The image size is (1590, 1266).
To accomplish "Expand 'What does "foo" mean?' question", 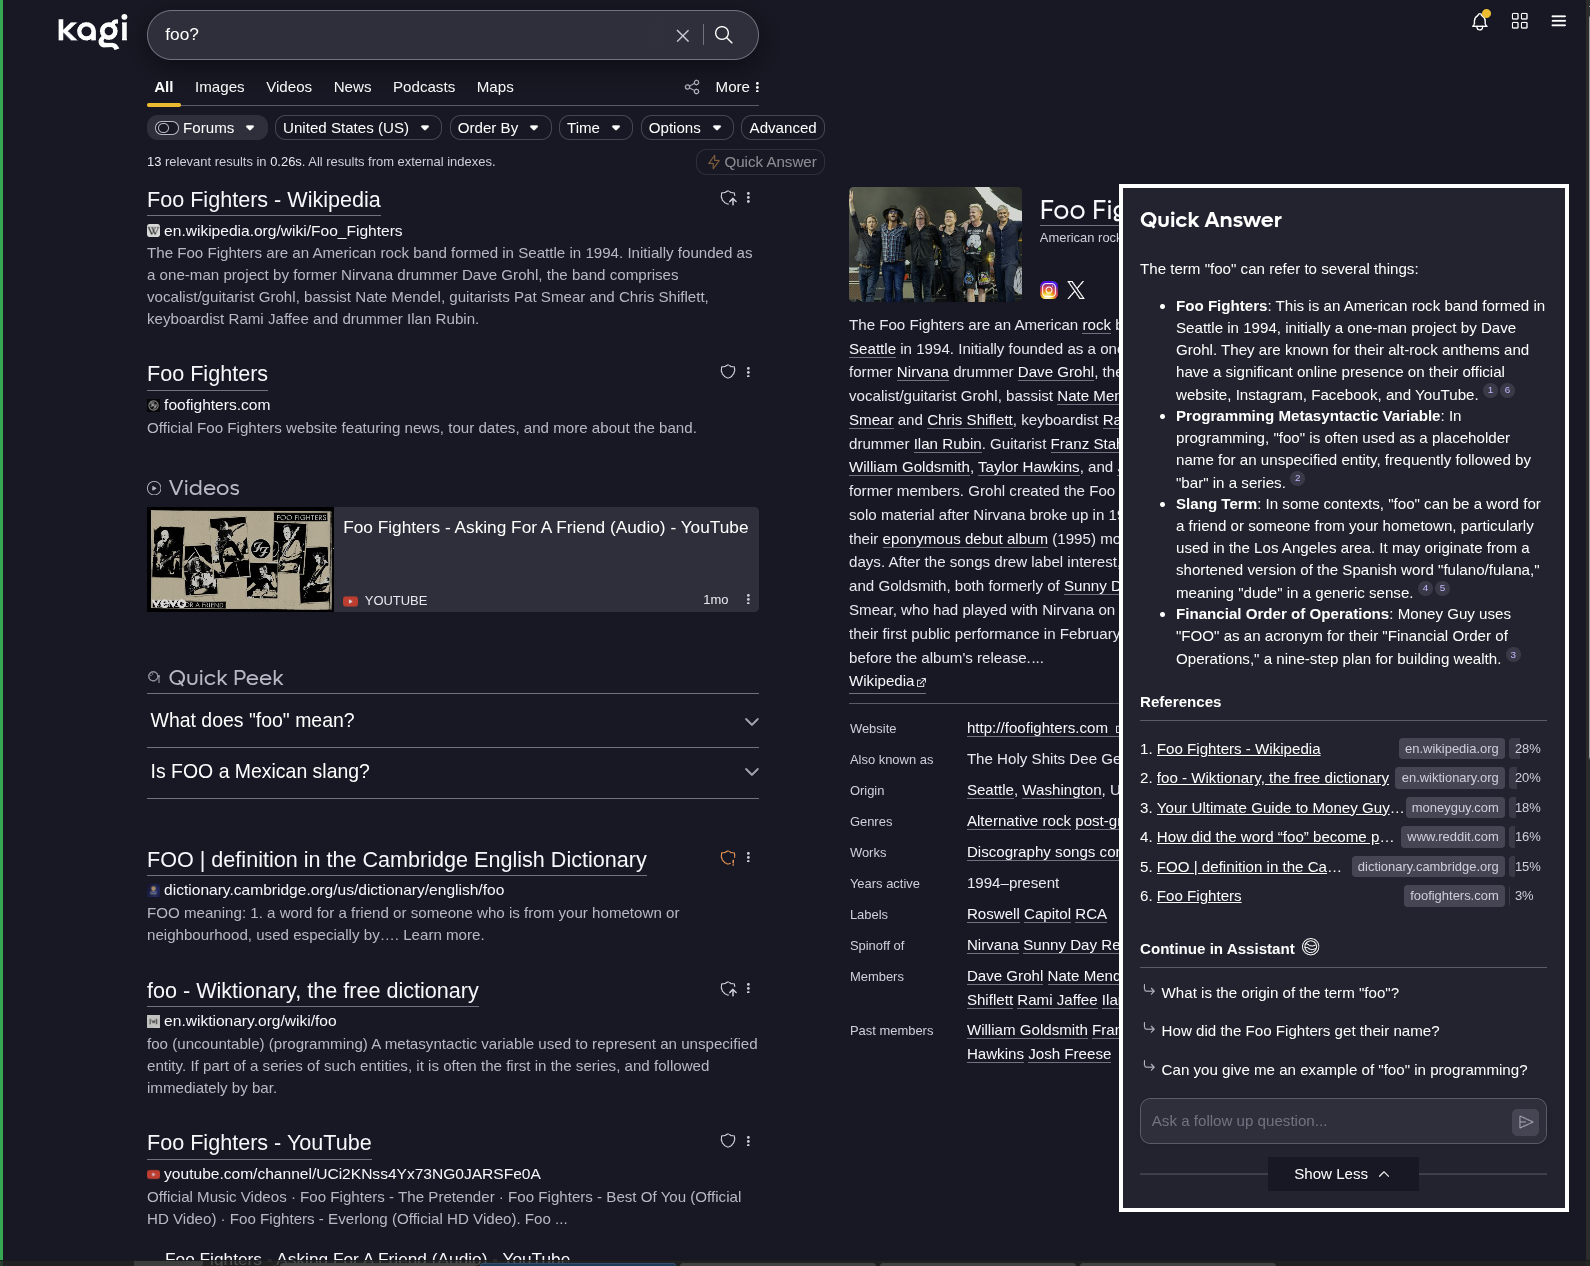I will (x=453, y=721).
